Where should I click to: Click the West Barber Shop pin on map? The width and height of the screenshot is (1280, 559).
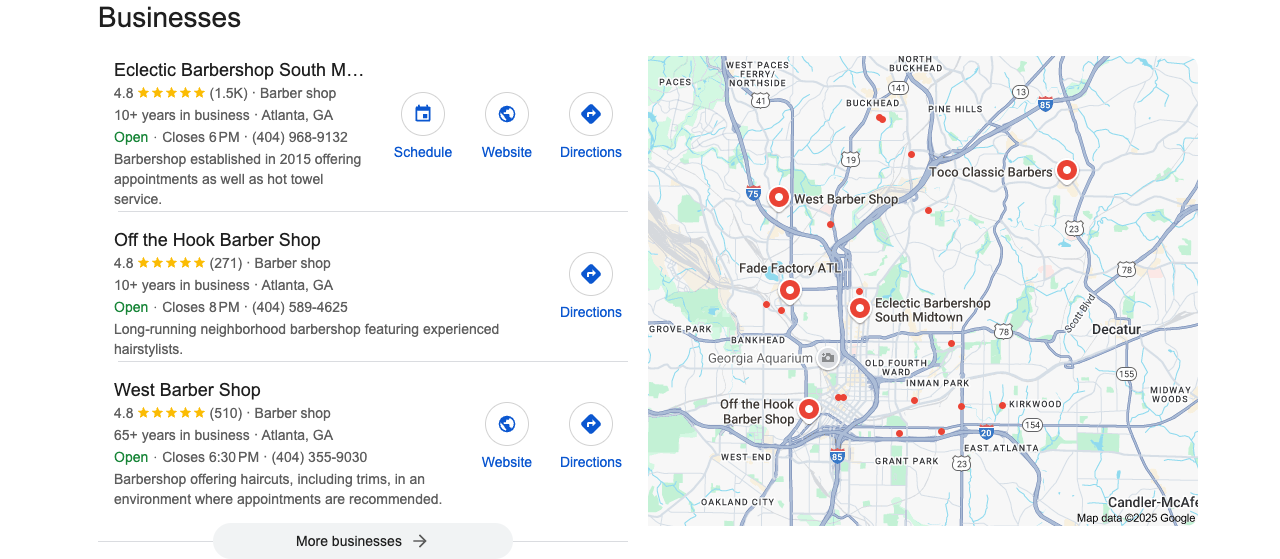pyautogui.click(x=779, y=197)
